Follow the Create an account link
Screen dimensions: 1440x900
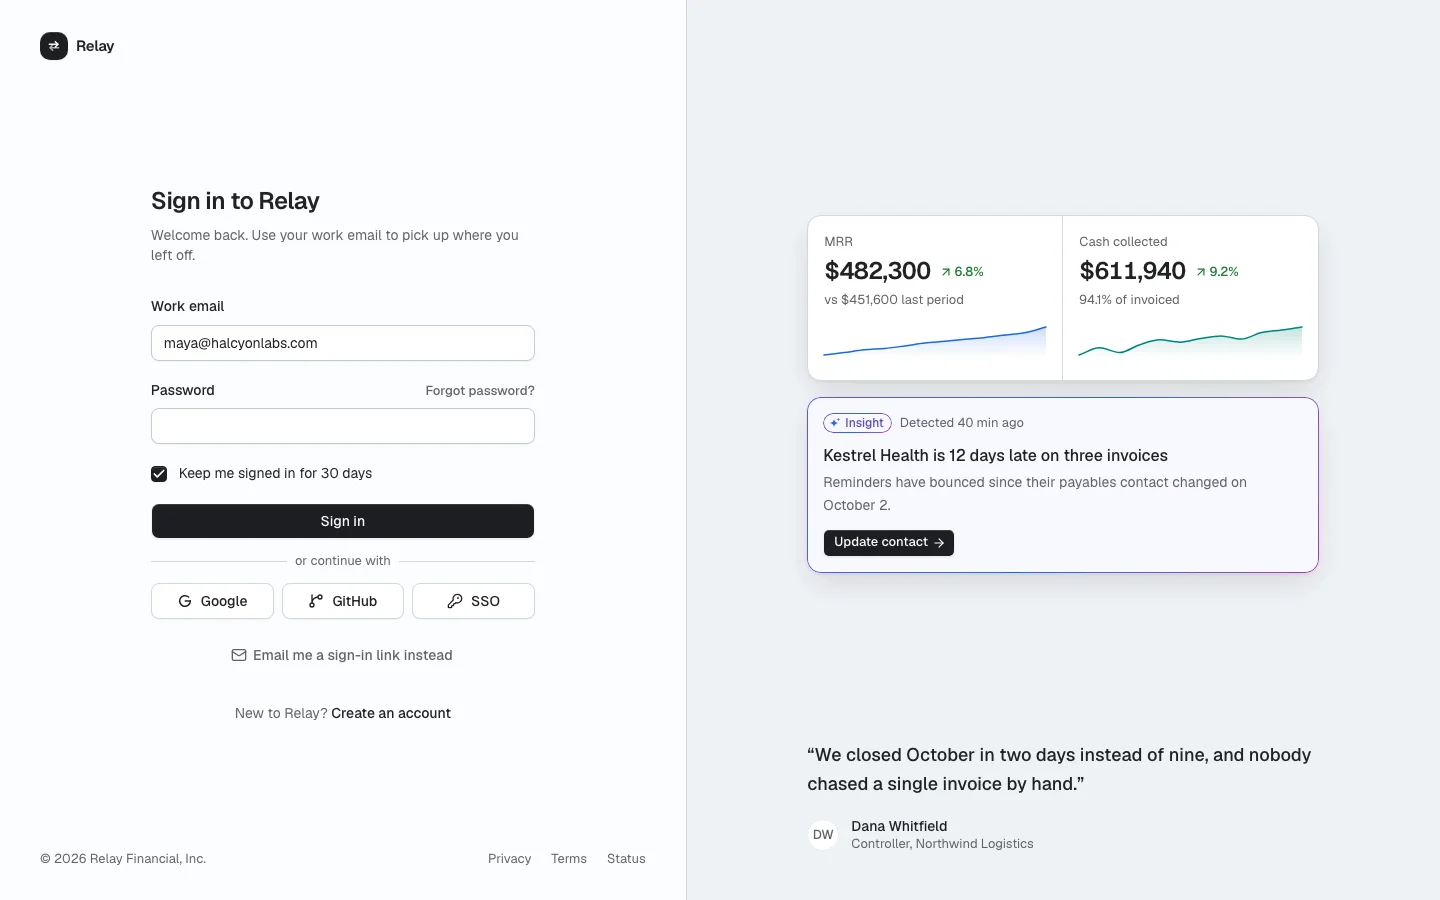tap(391, 713)
